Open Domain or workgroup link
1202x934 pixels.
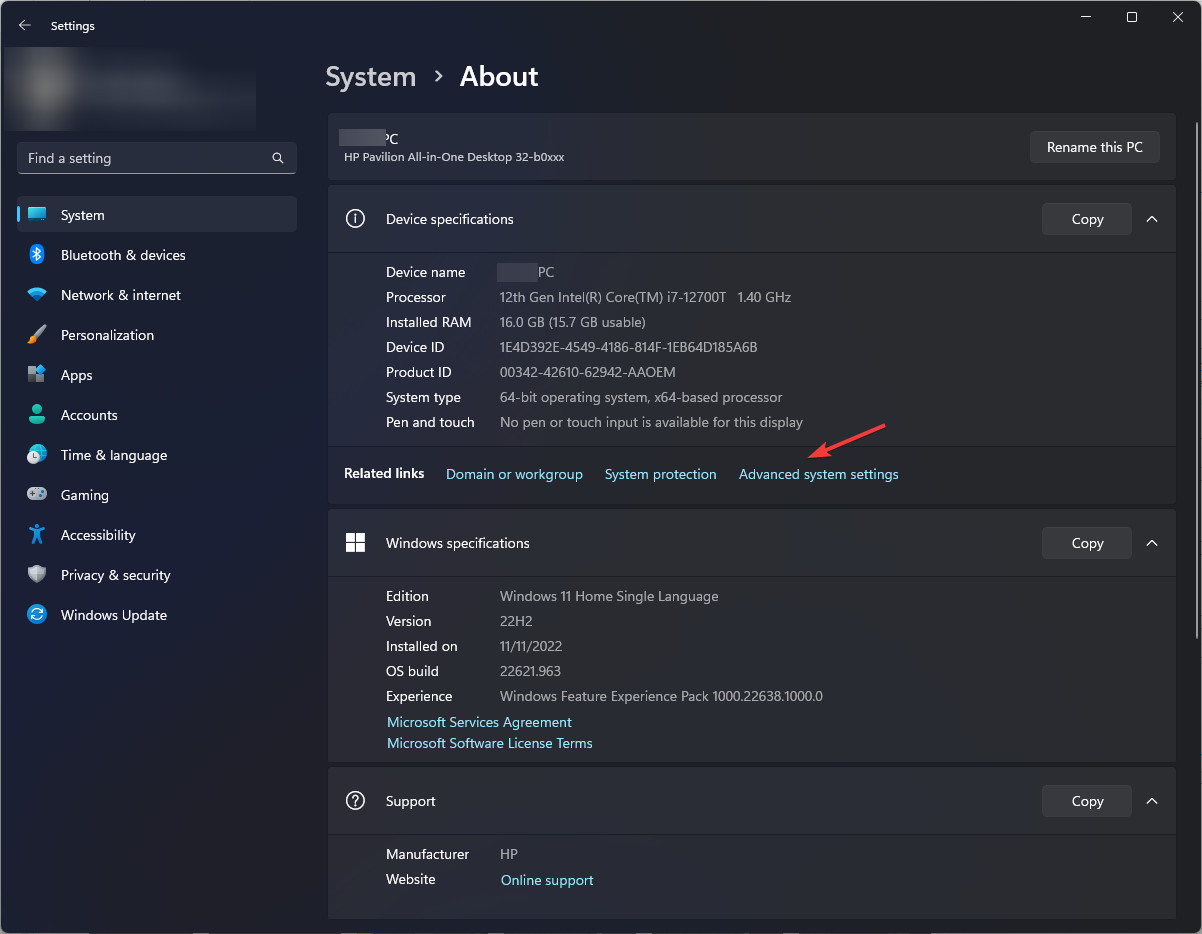click(514, 474)
